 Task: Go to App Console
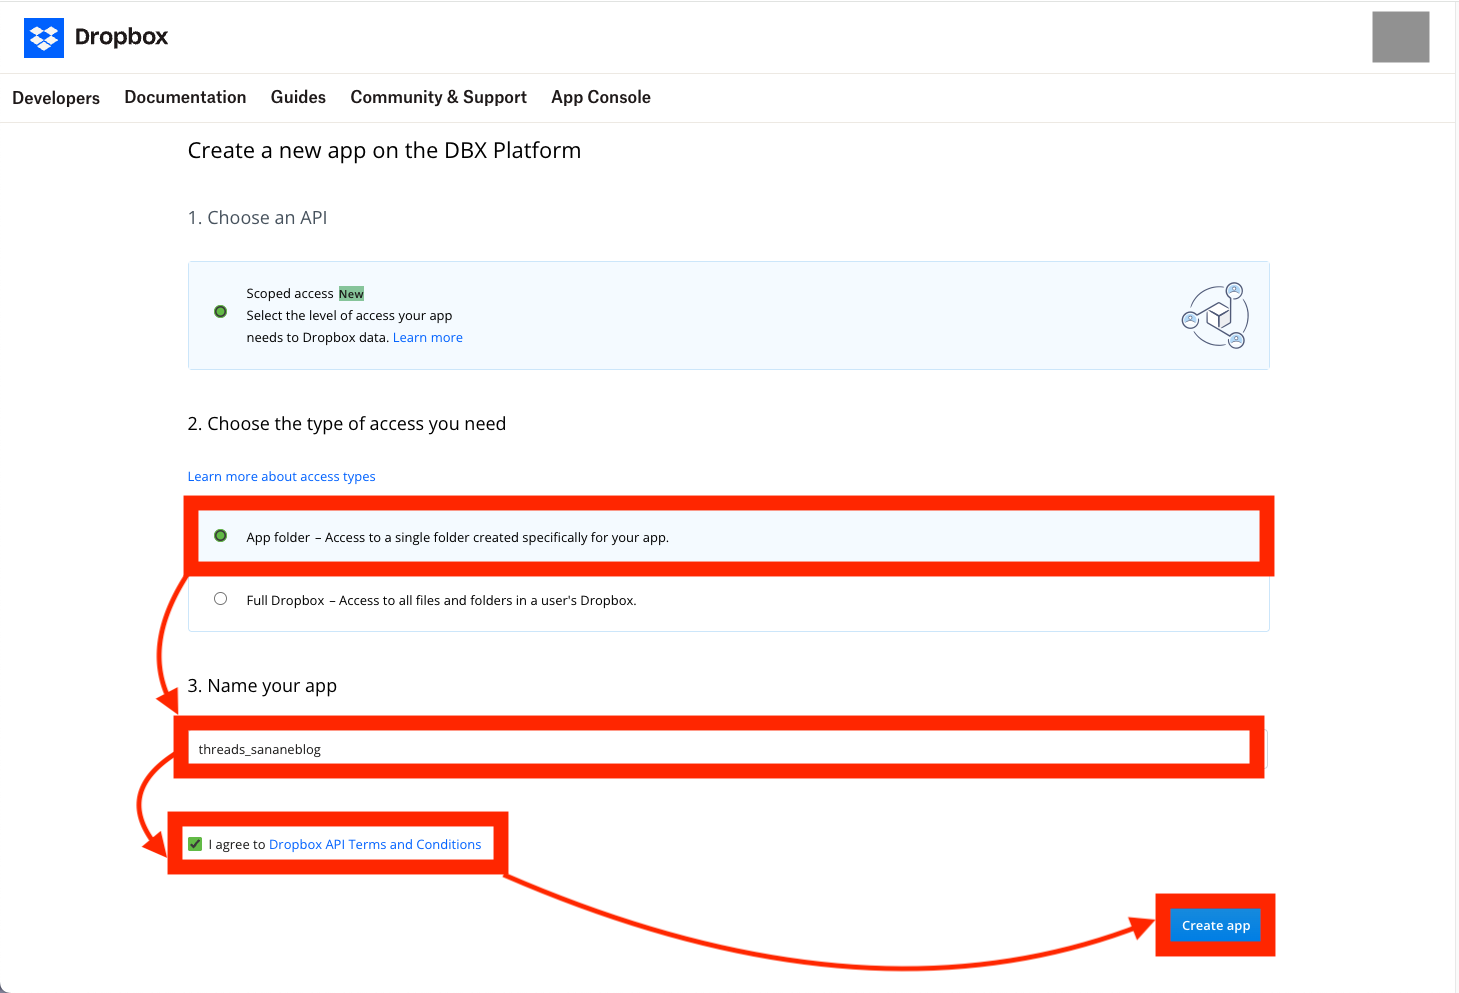point(601,97)
